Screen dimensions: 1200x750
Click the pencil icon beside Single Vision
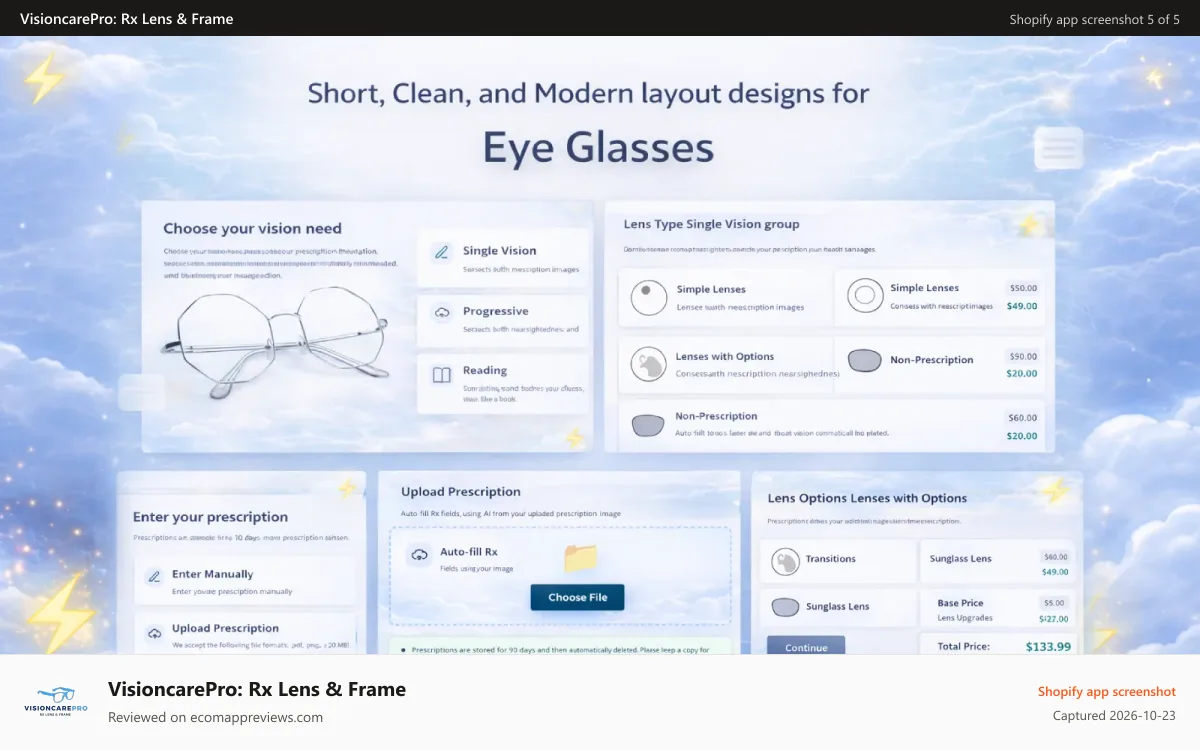click(442, 252)
